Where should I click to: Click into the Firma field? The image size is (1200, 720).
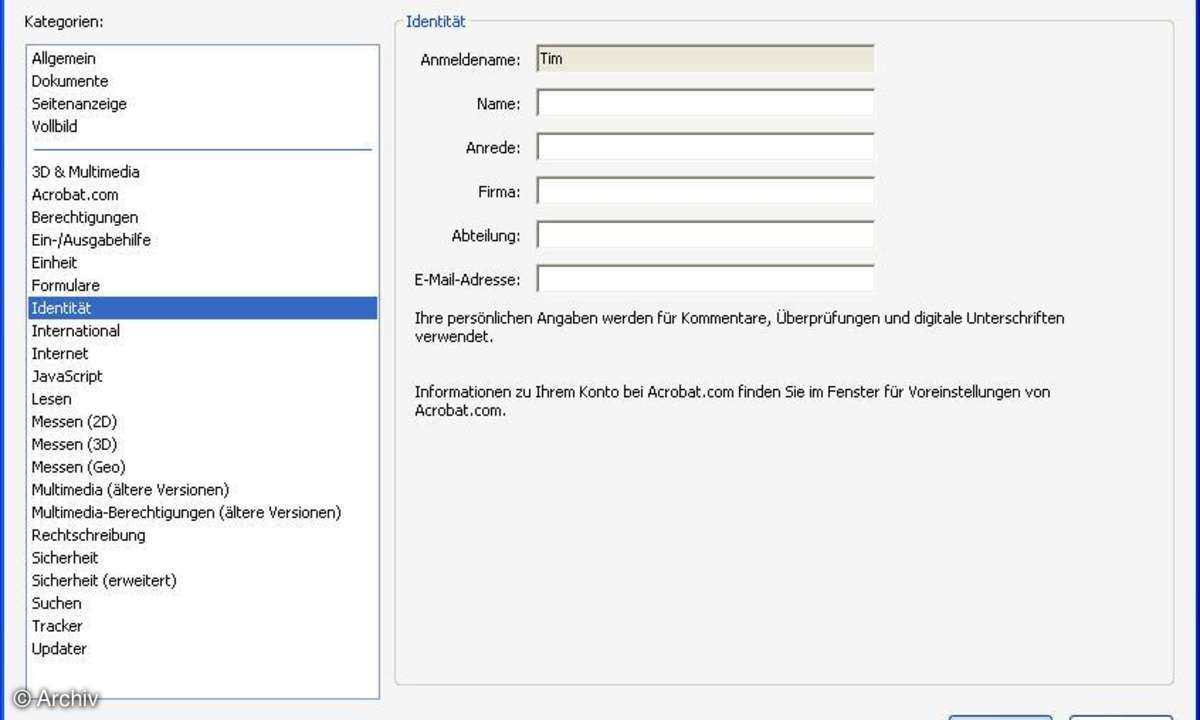pos(705,191)
